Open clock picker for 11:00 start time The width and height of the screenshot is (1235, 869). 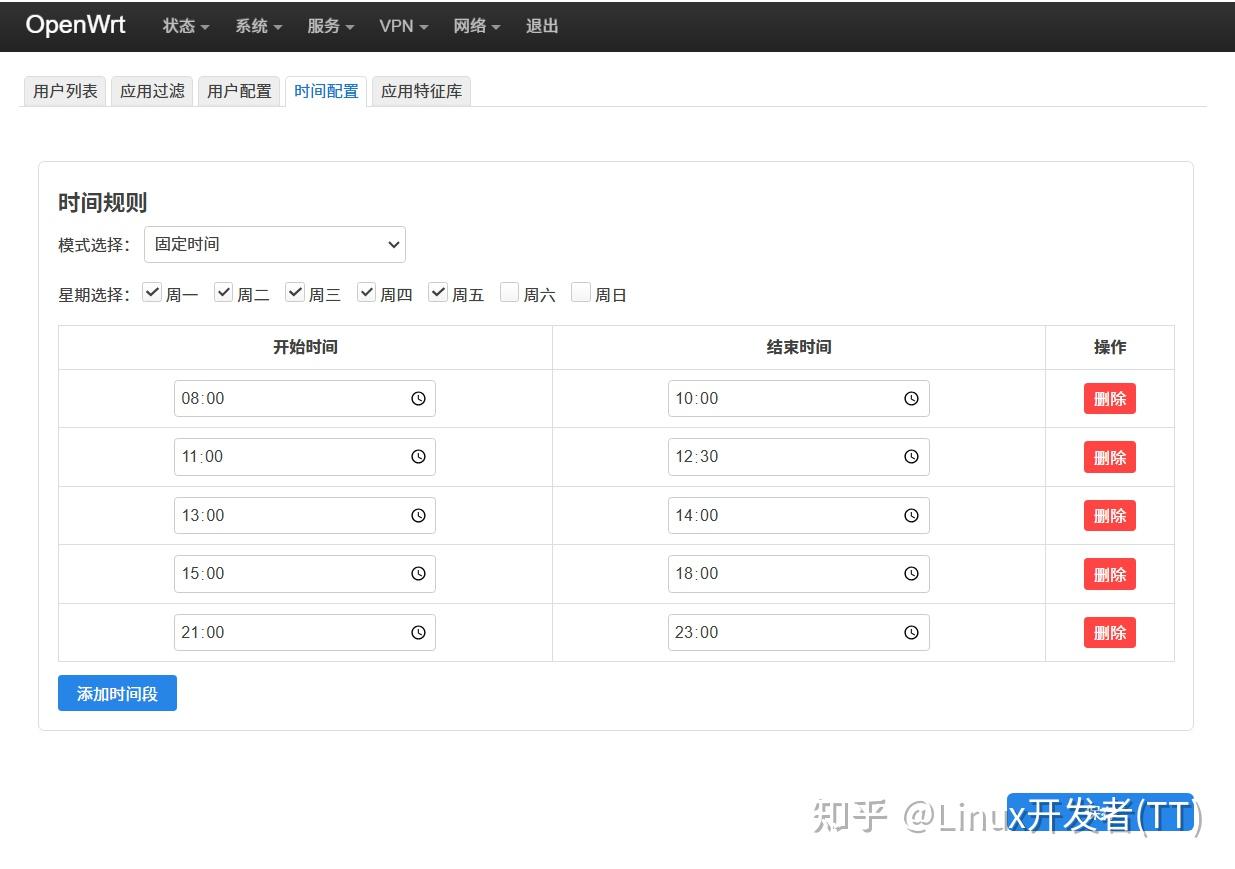pos(418,457)
